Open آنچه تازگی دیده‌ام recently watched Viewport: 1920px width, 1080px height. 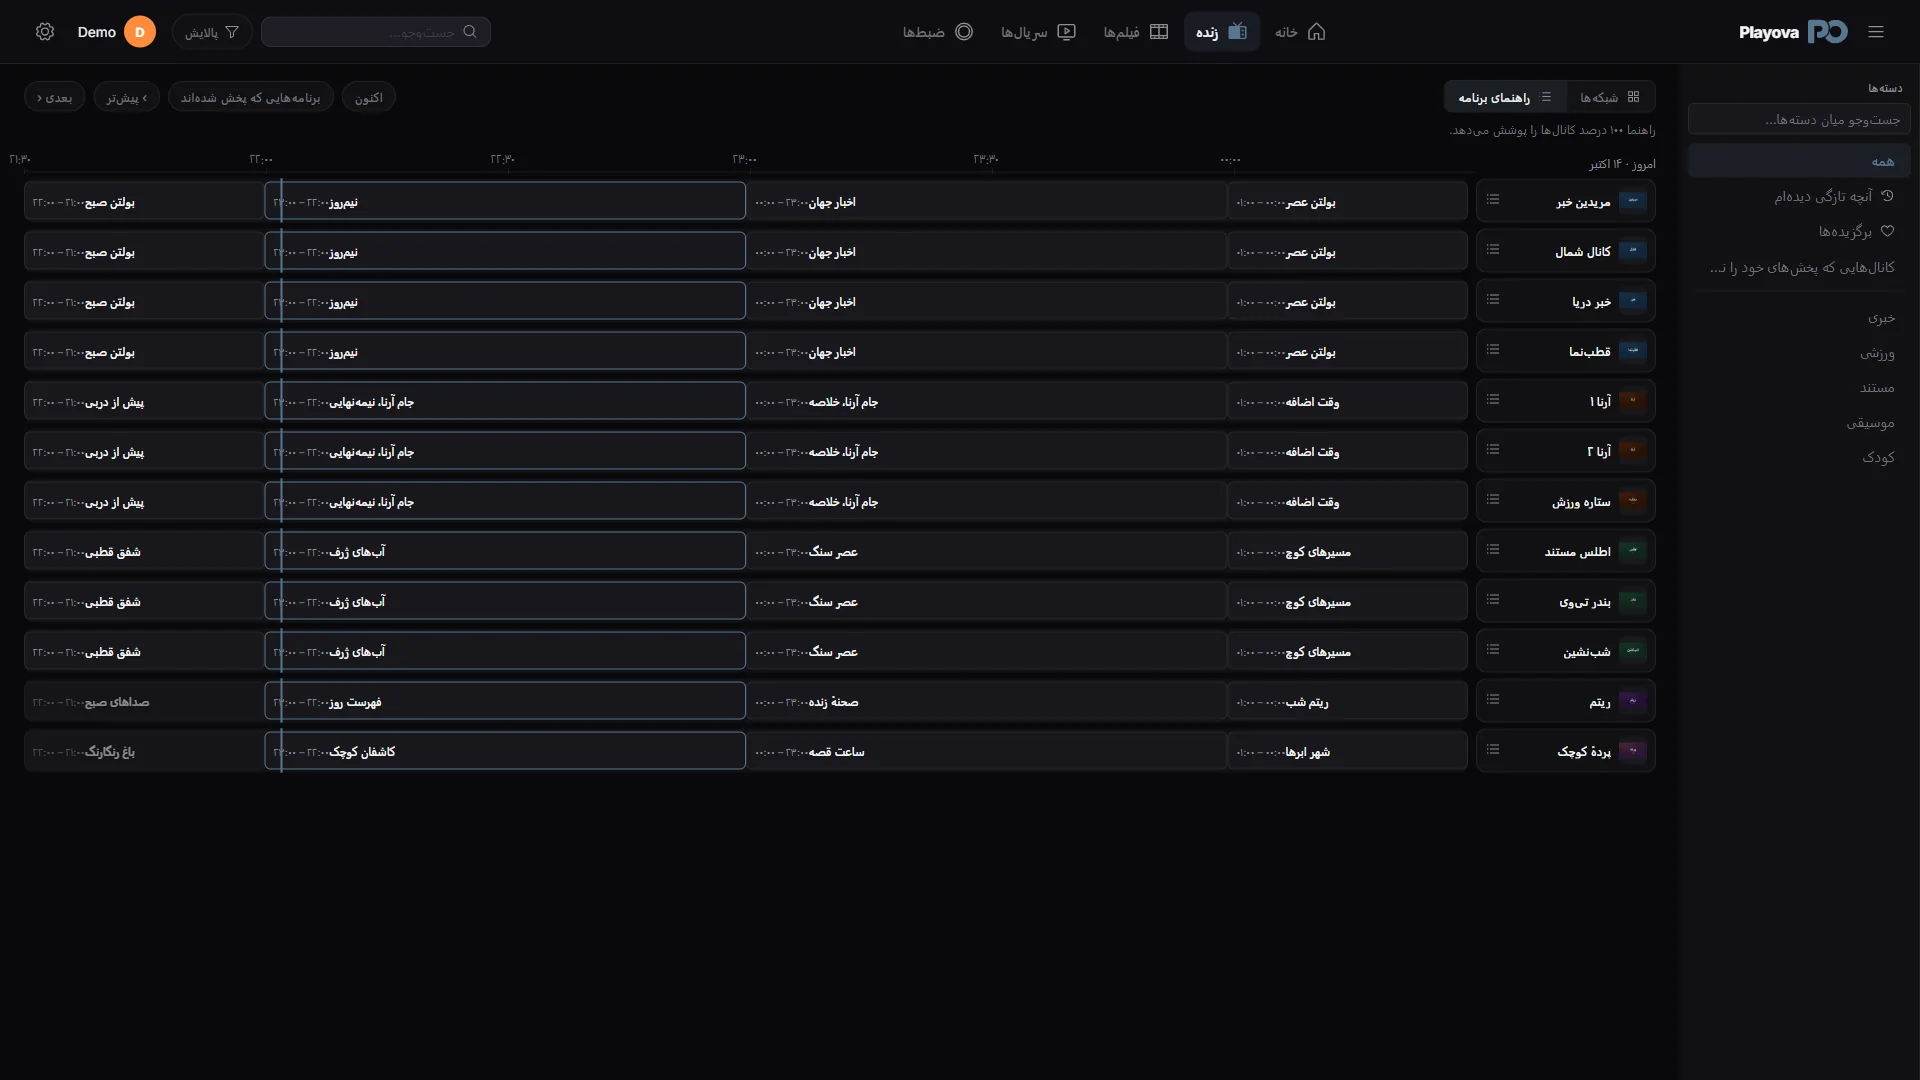click(1799, 196)
